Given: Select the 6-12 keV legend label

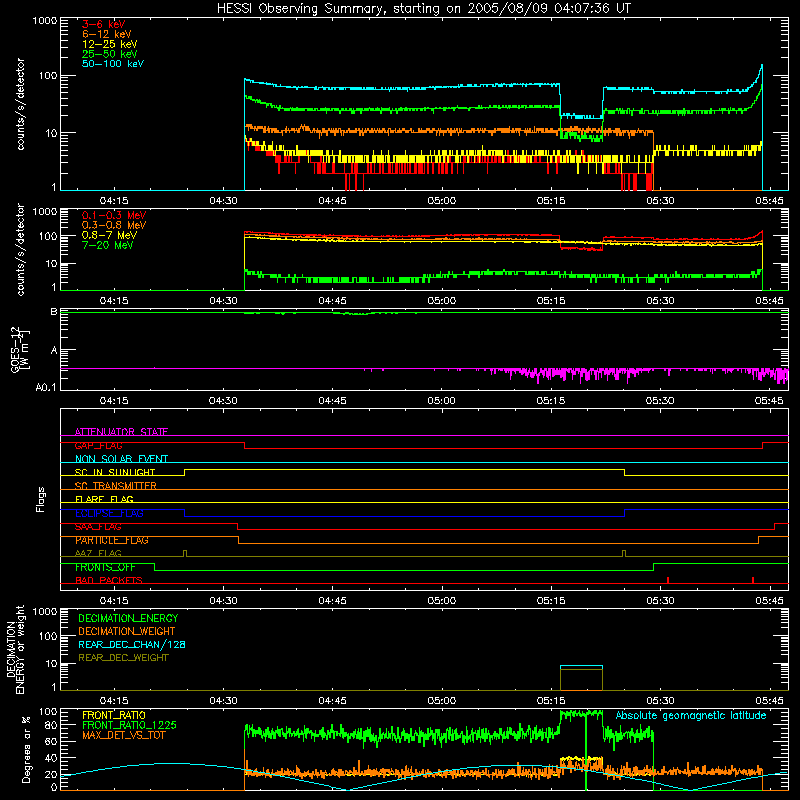Looking at the screenshot, I should (x=107, y=34).
